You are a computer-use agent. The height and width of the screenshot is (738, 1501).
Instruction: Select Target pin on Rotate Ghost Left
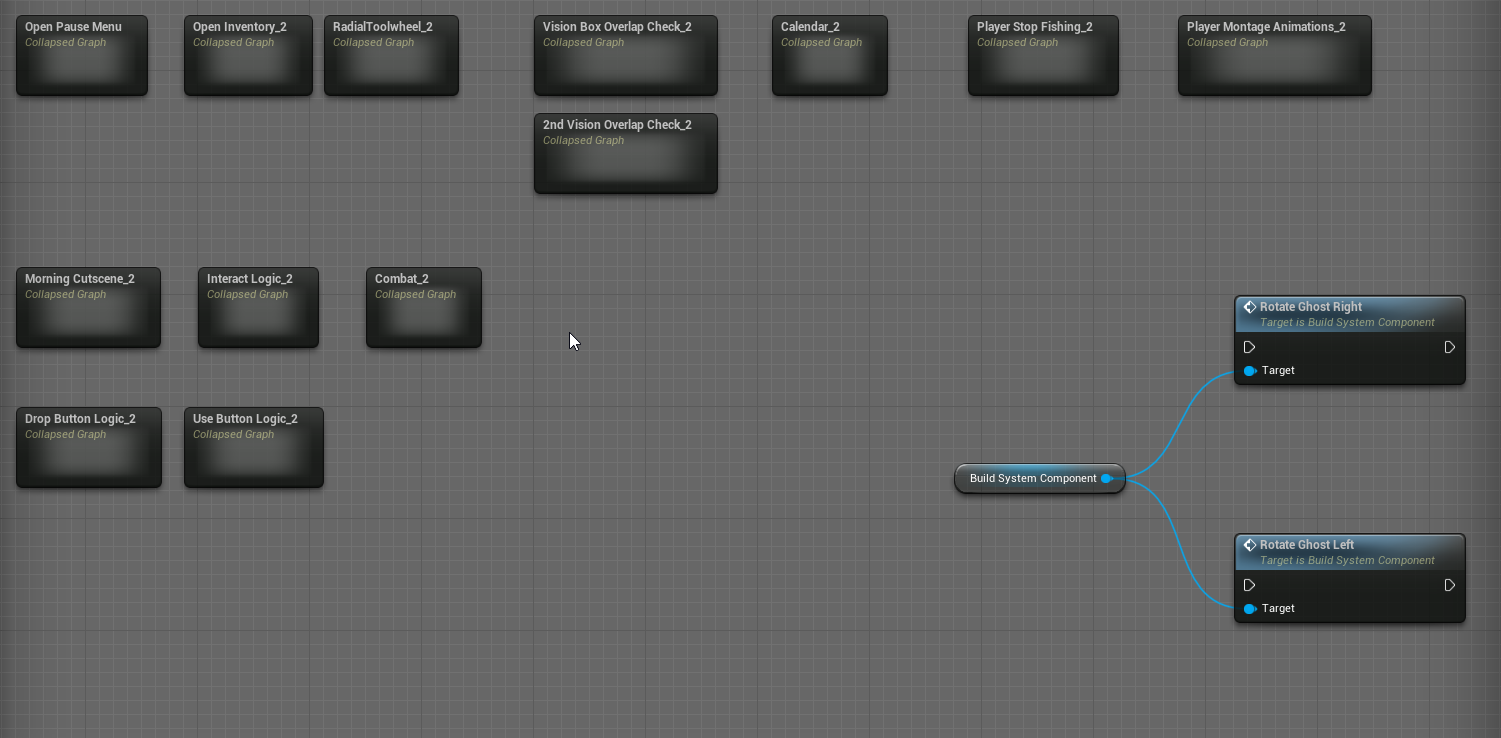pos(1250,609)
